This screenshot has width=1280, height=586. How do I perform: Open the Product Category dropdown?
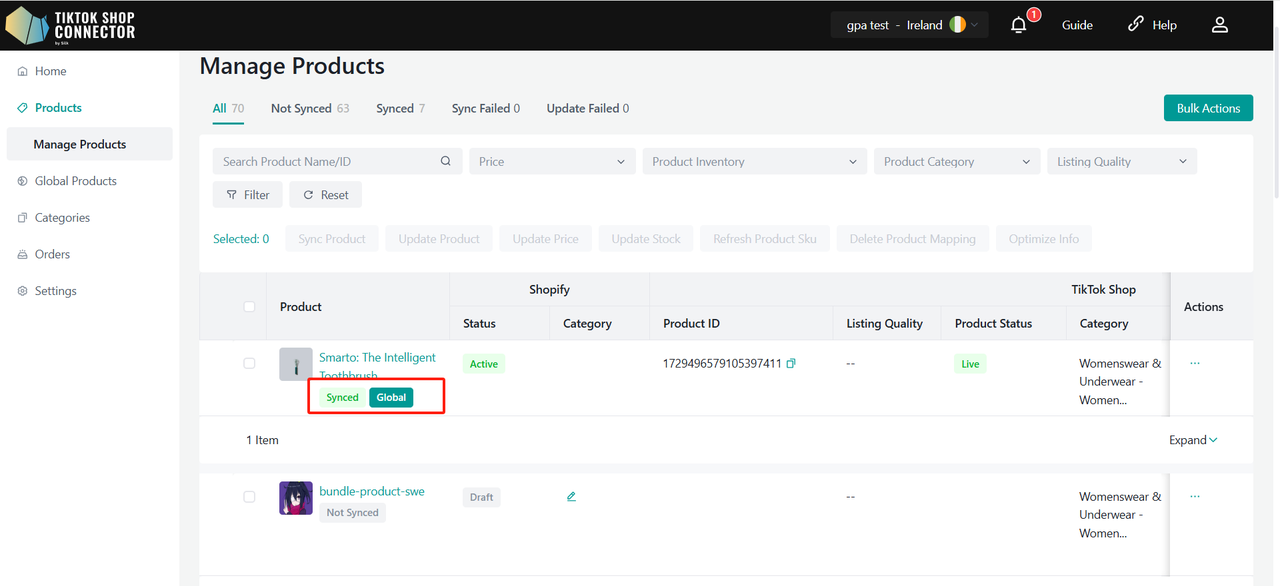pyautogui.click(x=956, y=161)
